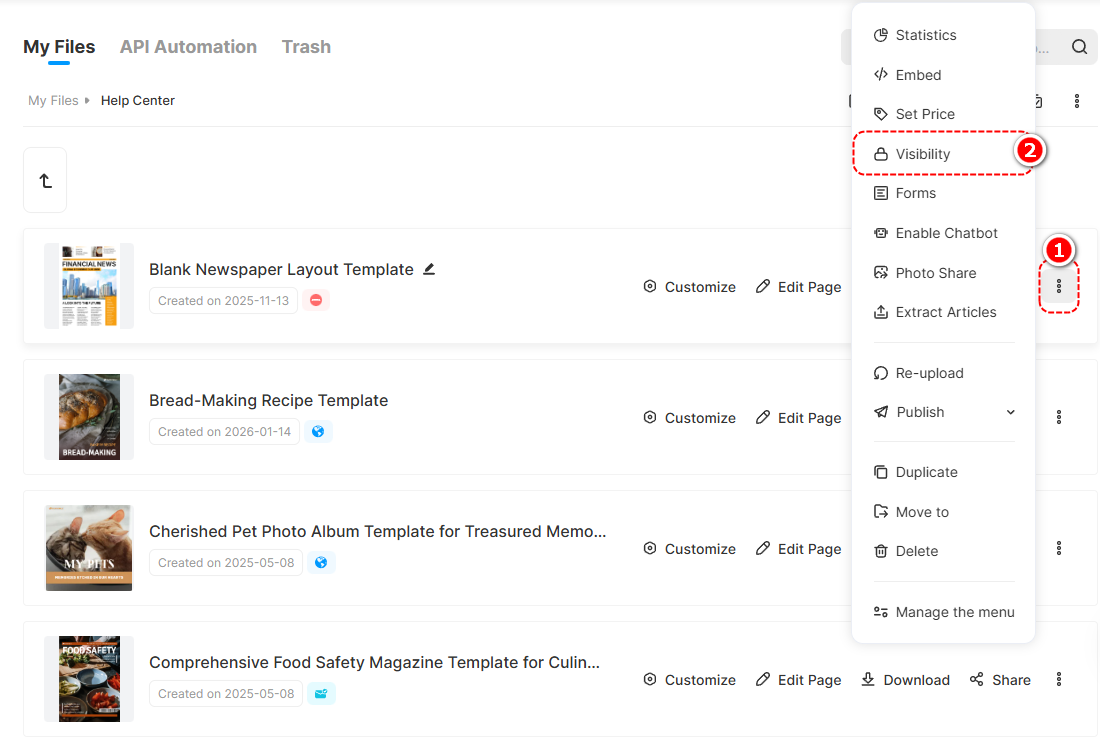Click the blue globe public badge on Bread-Making
This screenshot has width=1100, height=742.
click(x=318, y=432)
